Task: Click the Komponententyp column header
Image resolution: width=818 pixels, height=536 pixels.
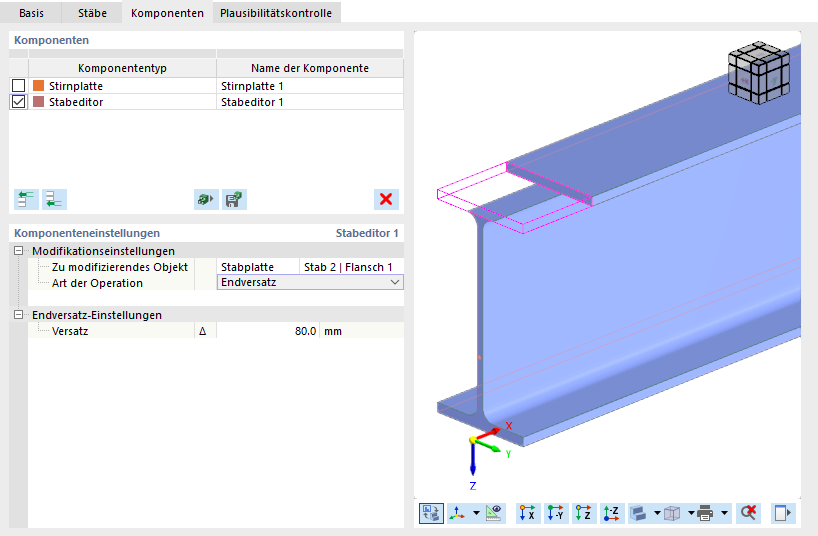Action: point(122,68)
